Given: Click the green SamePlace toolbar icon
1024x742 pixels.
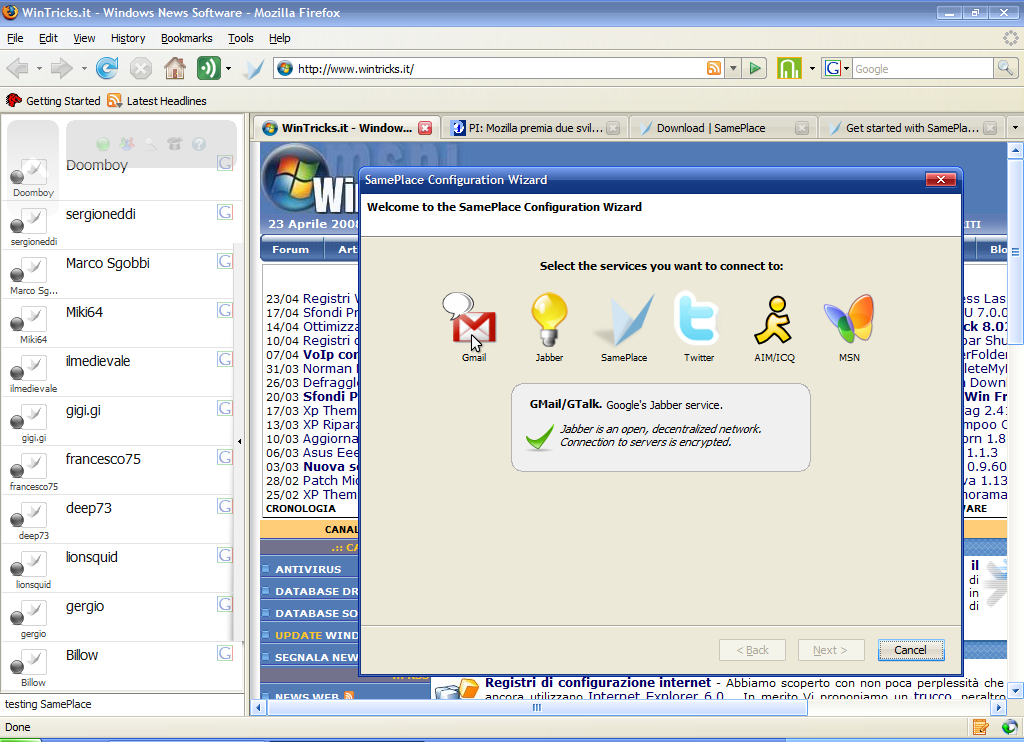Looking at the screenshot, I should pyautogui.click(x=208, y=68).
